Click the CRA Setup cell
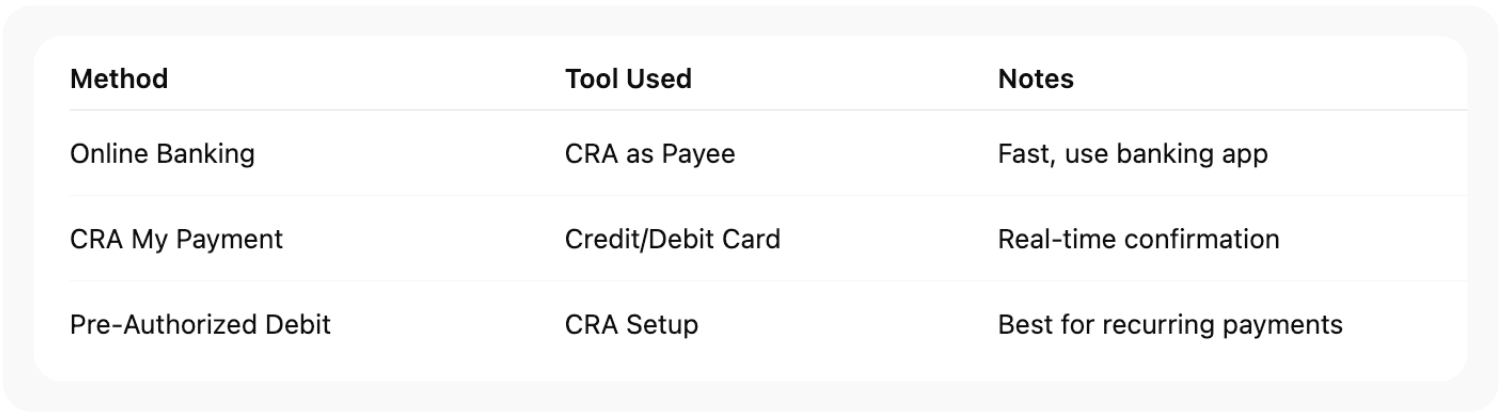Viewport: 1504px width, 417px height. coord(631,325)
